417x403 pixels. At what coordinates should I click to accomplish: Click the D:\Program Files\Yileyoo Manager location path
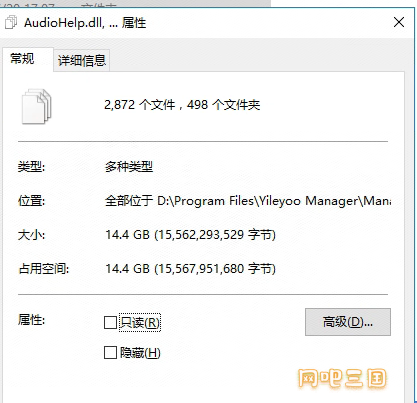click(248, 201)
